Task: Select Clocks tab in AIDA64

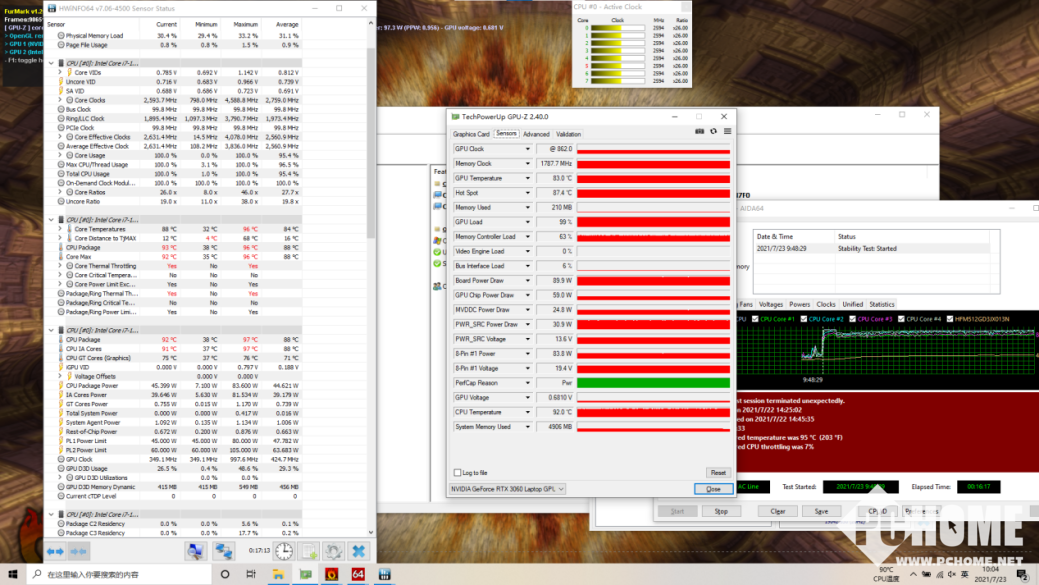Action: pos(826,305)
